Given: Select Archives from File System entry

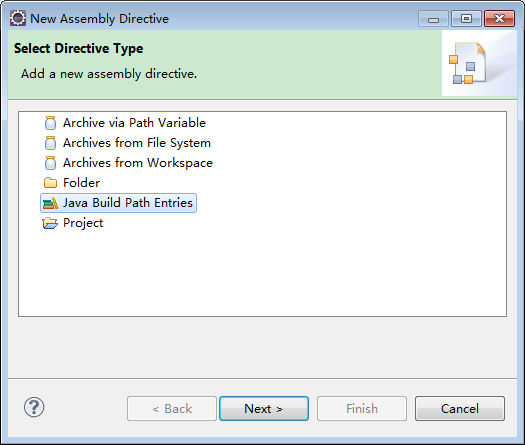Looking at the screenshot, I should pyautogui.click(x=137, y=143).
